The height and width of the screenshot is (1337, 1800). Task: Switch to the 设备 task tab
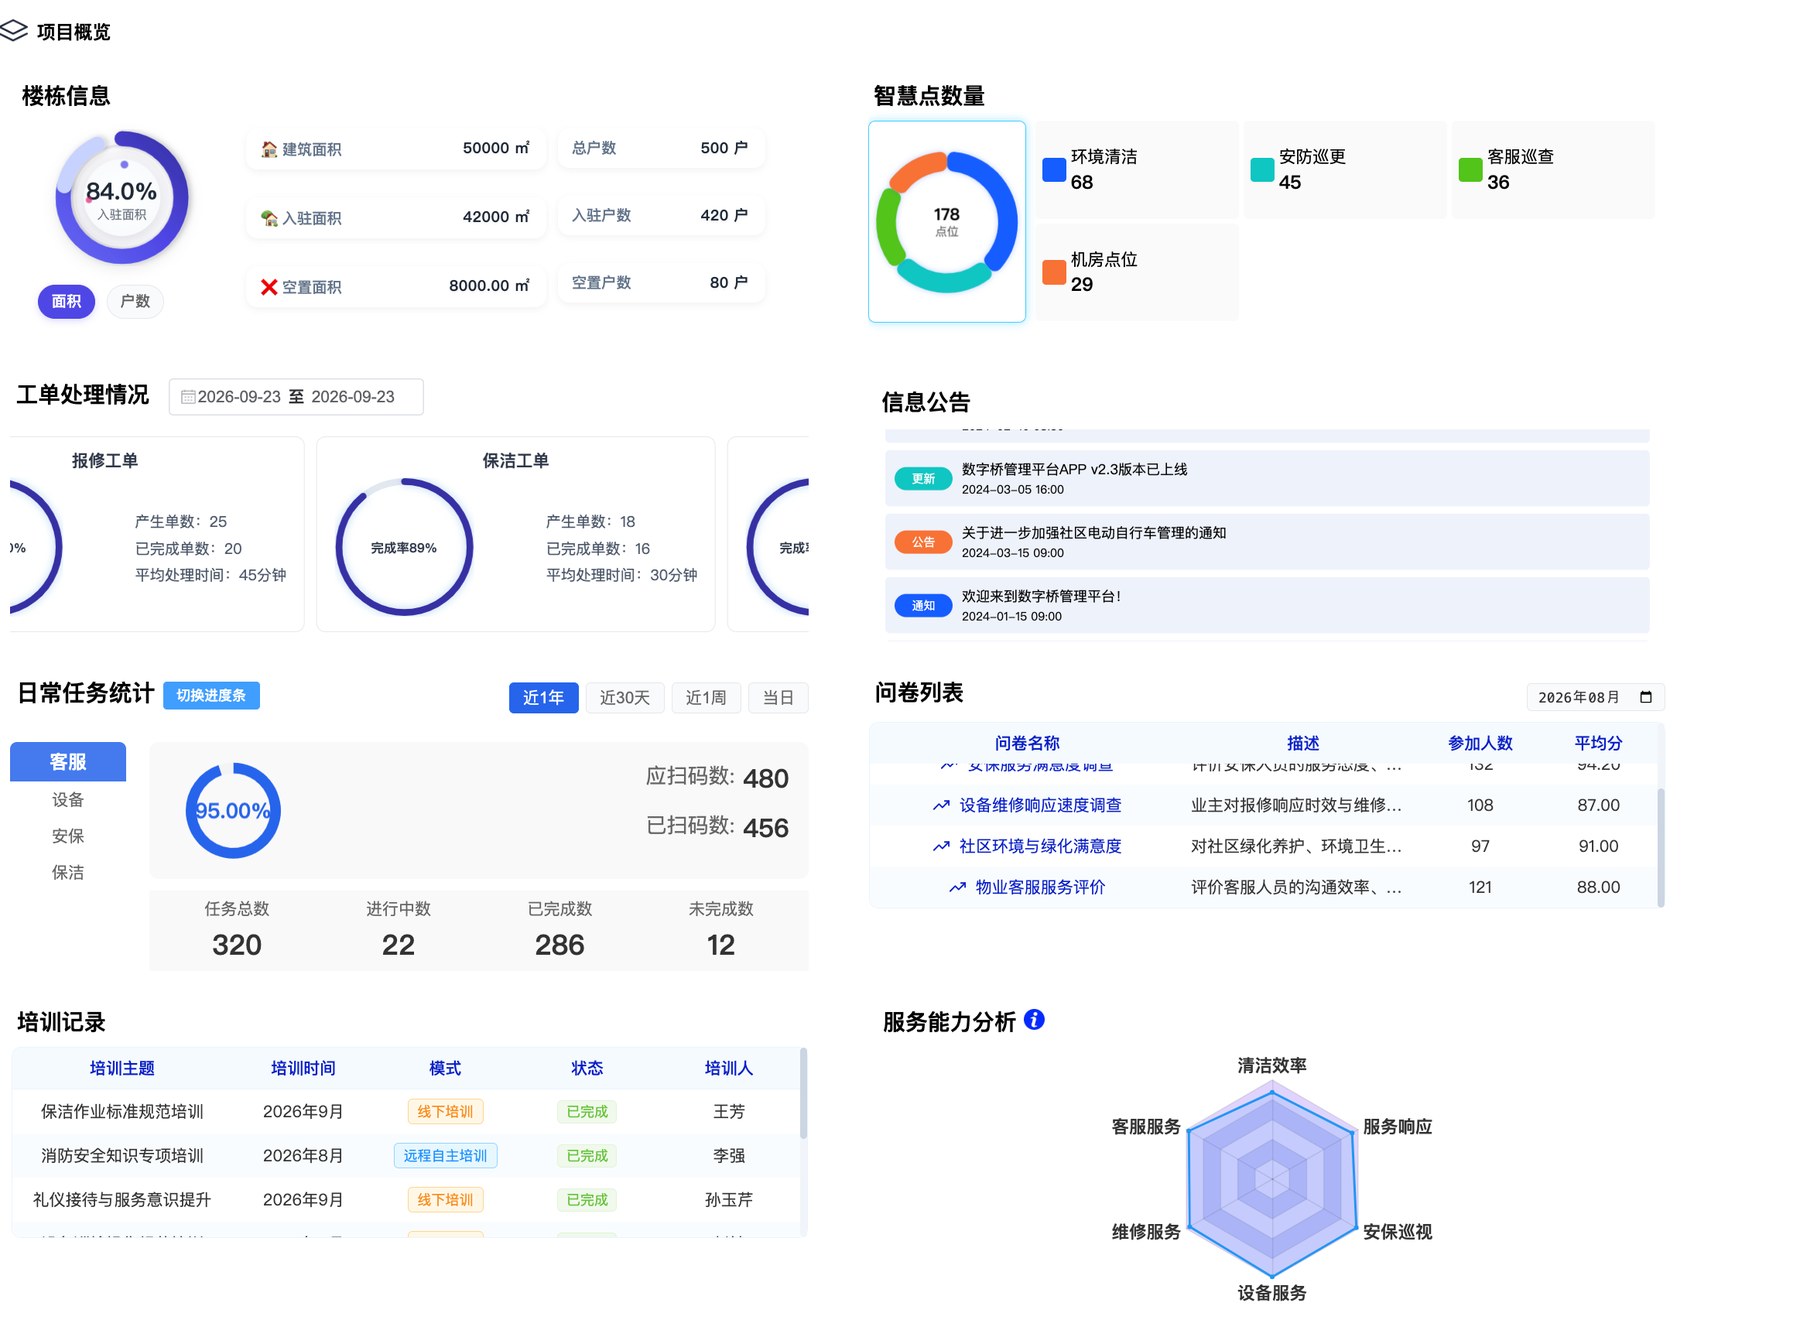(x=68, y=799)
